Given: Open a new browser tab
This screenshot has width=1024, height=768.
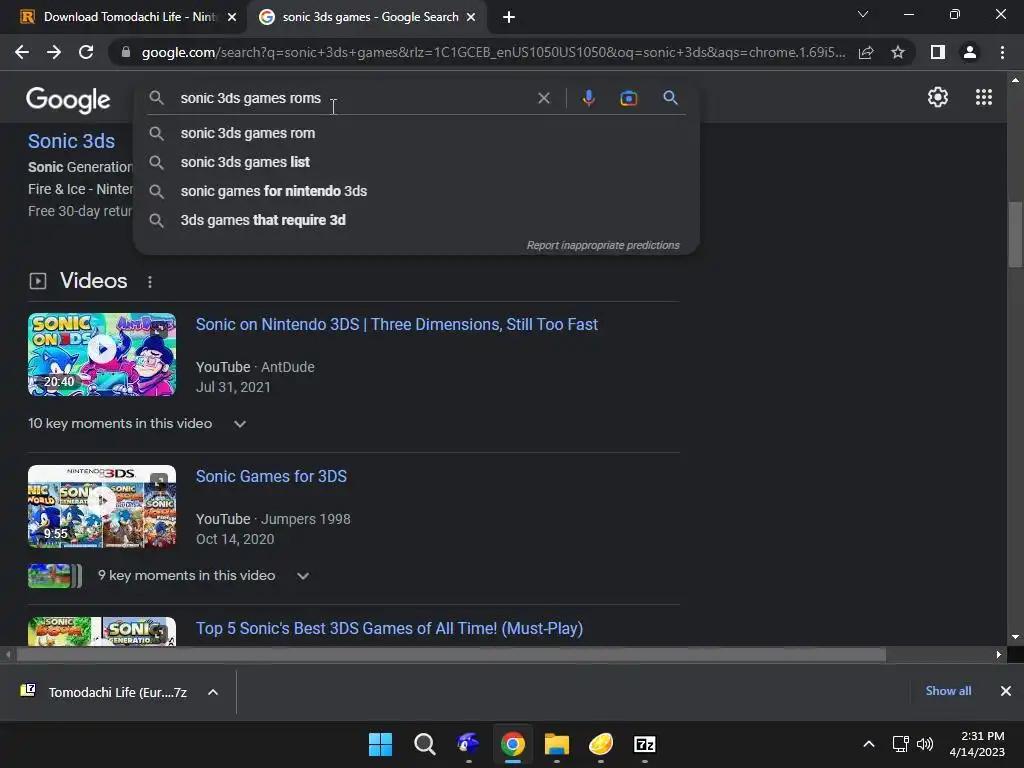Looking at the screenshot, I should click(509, 17).
